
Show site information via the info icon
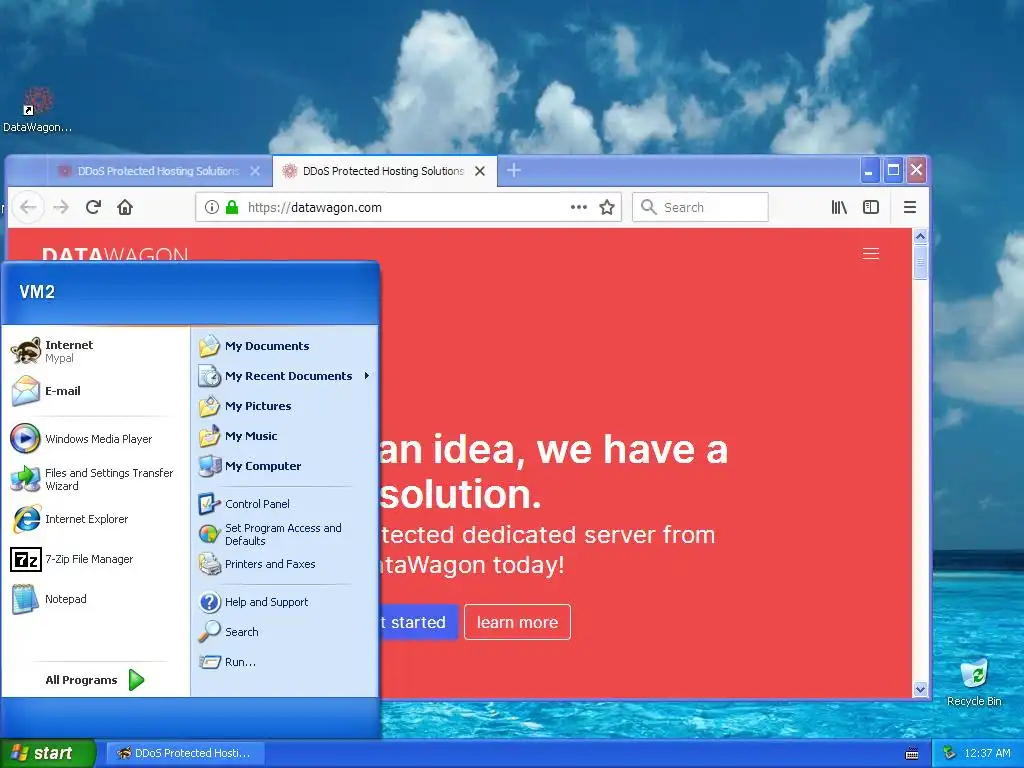pos(212,208)
